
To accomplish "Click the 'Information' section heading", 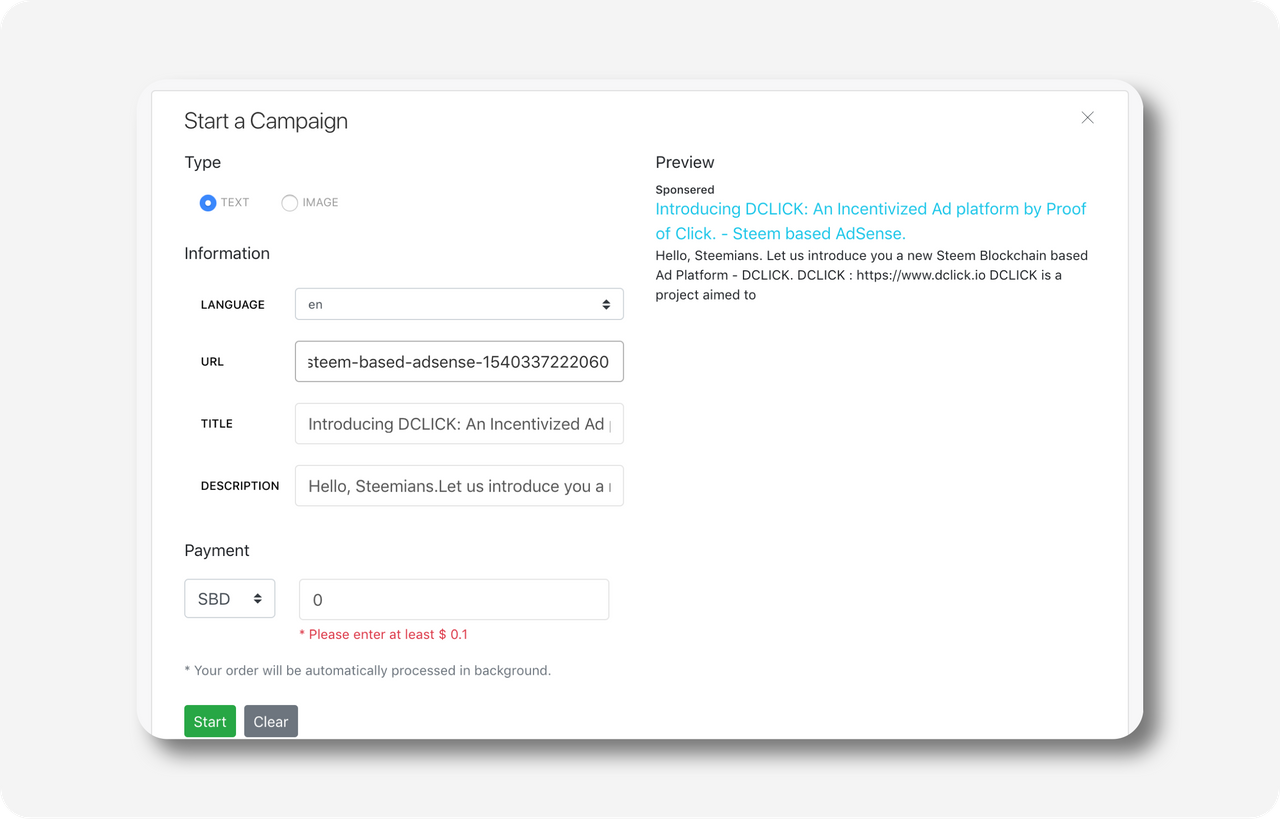I will (227, 253).
